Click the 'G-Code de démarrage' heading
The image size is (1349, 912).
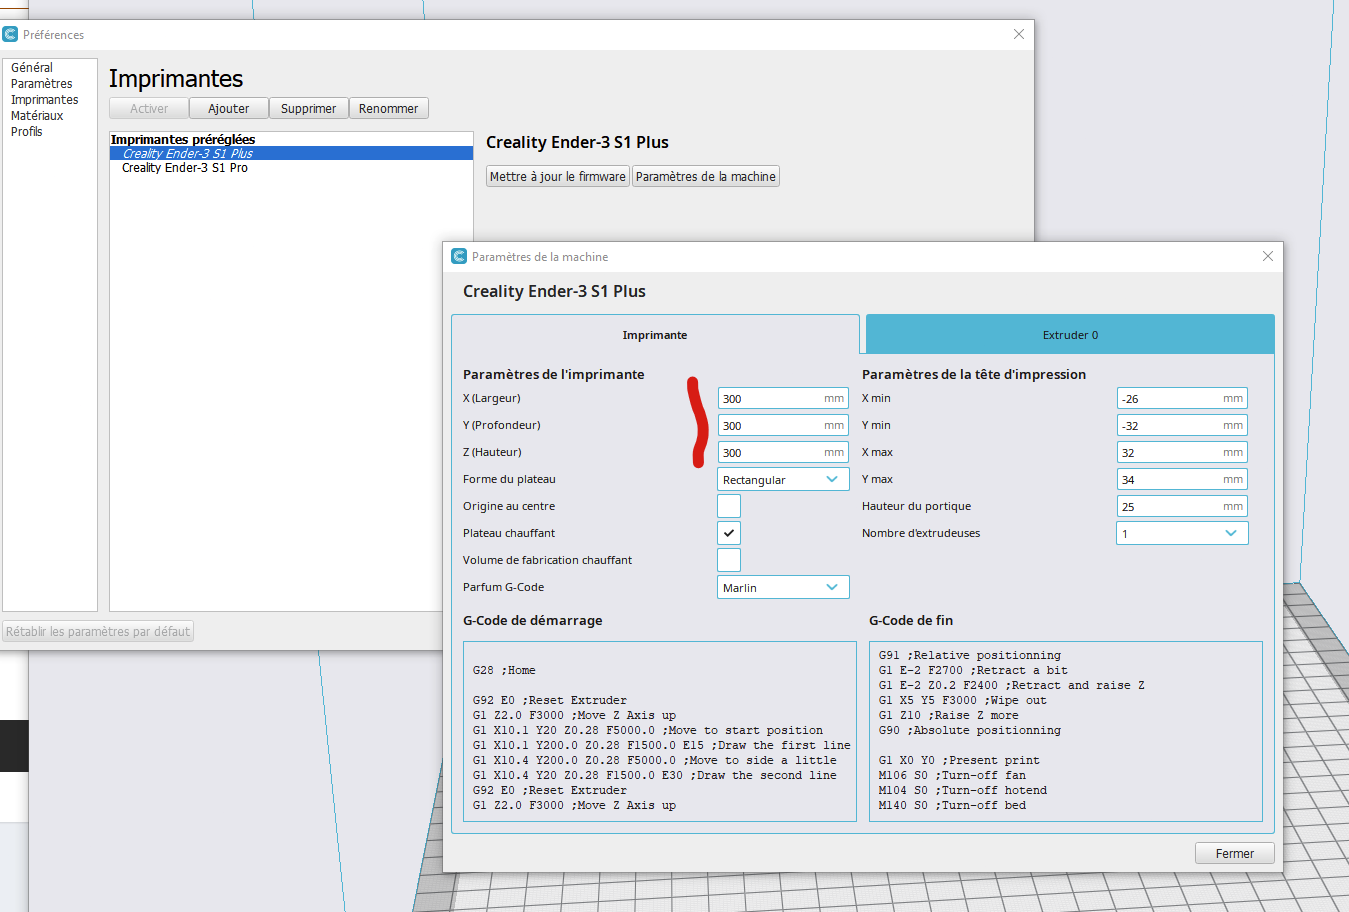[x=533, y=620]
